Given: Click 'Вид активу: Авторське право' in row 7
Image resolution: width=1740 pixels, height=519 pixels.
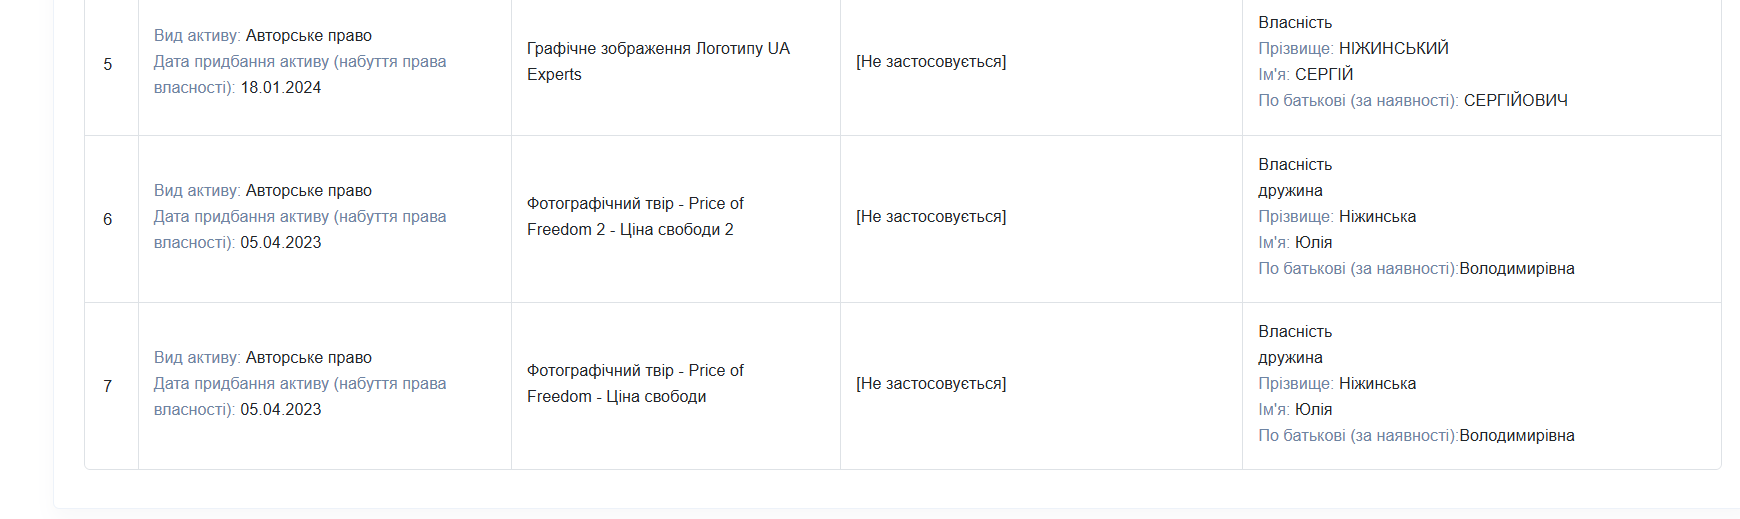Looking at the screenshot, I should [263, 358].
